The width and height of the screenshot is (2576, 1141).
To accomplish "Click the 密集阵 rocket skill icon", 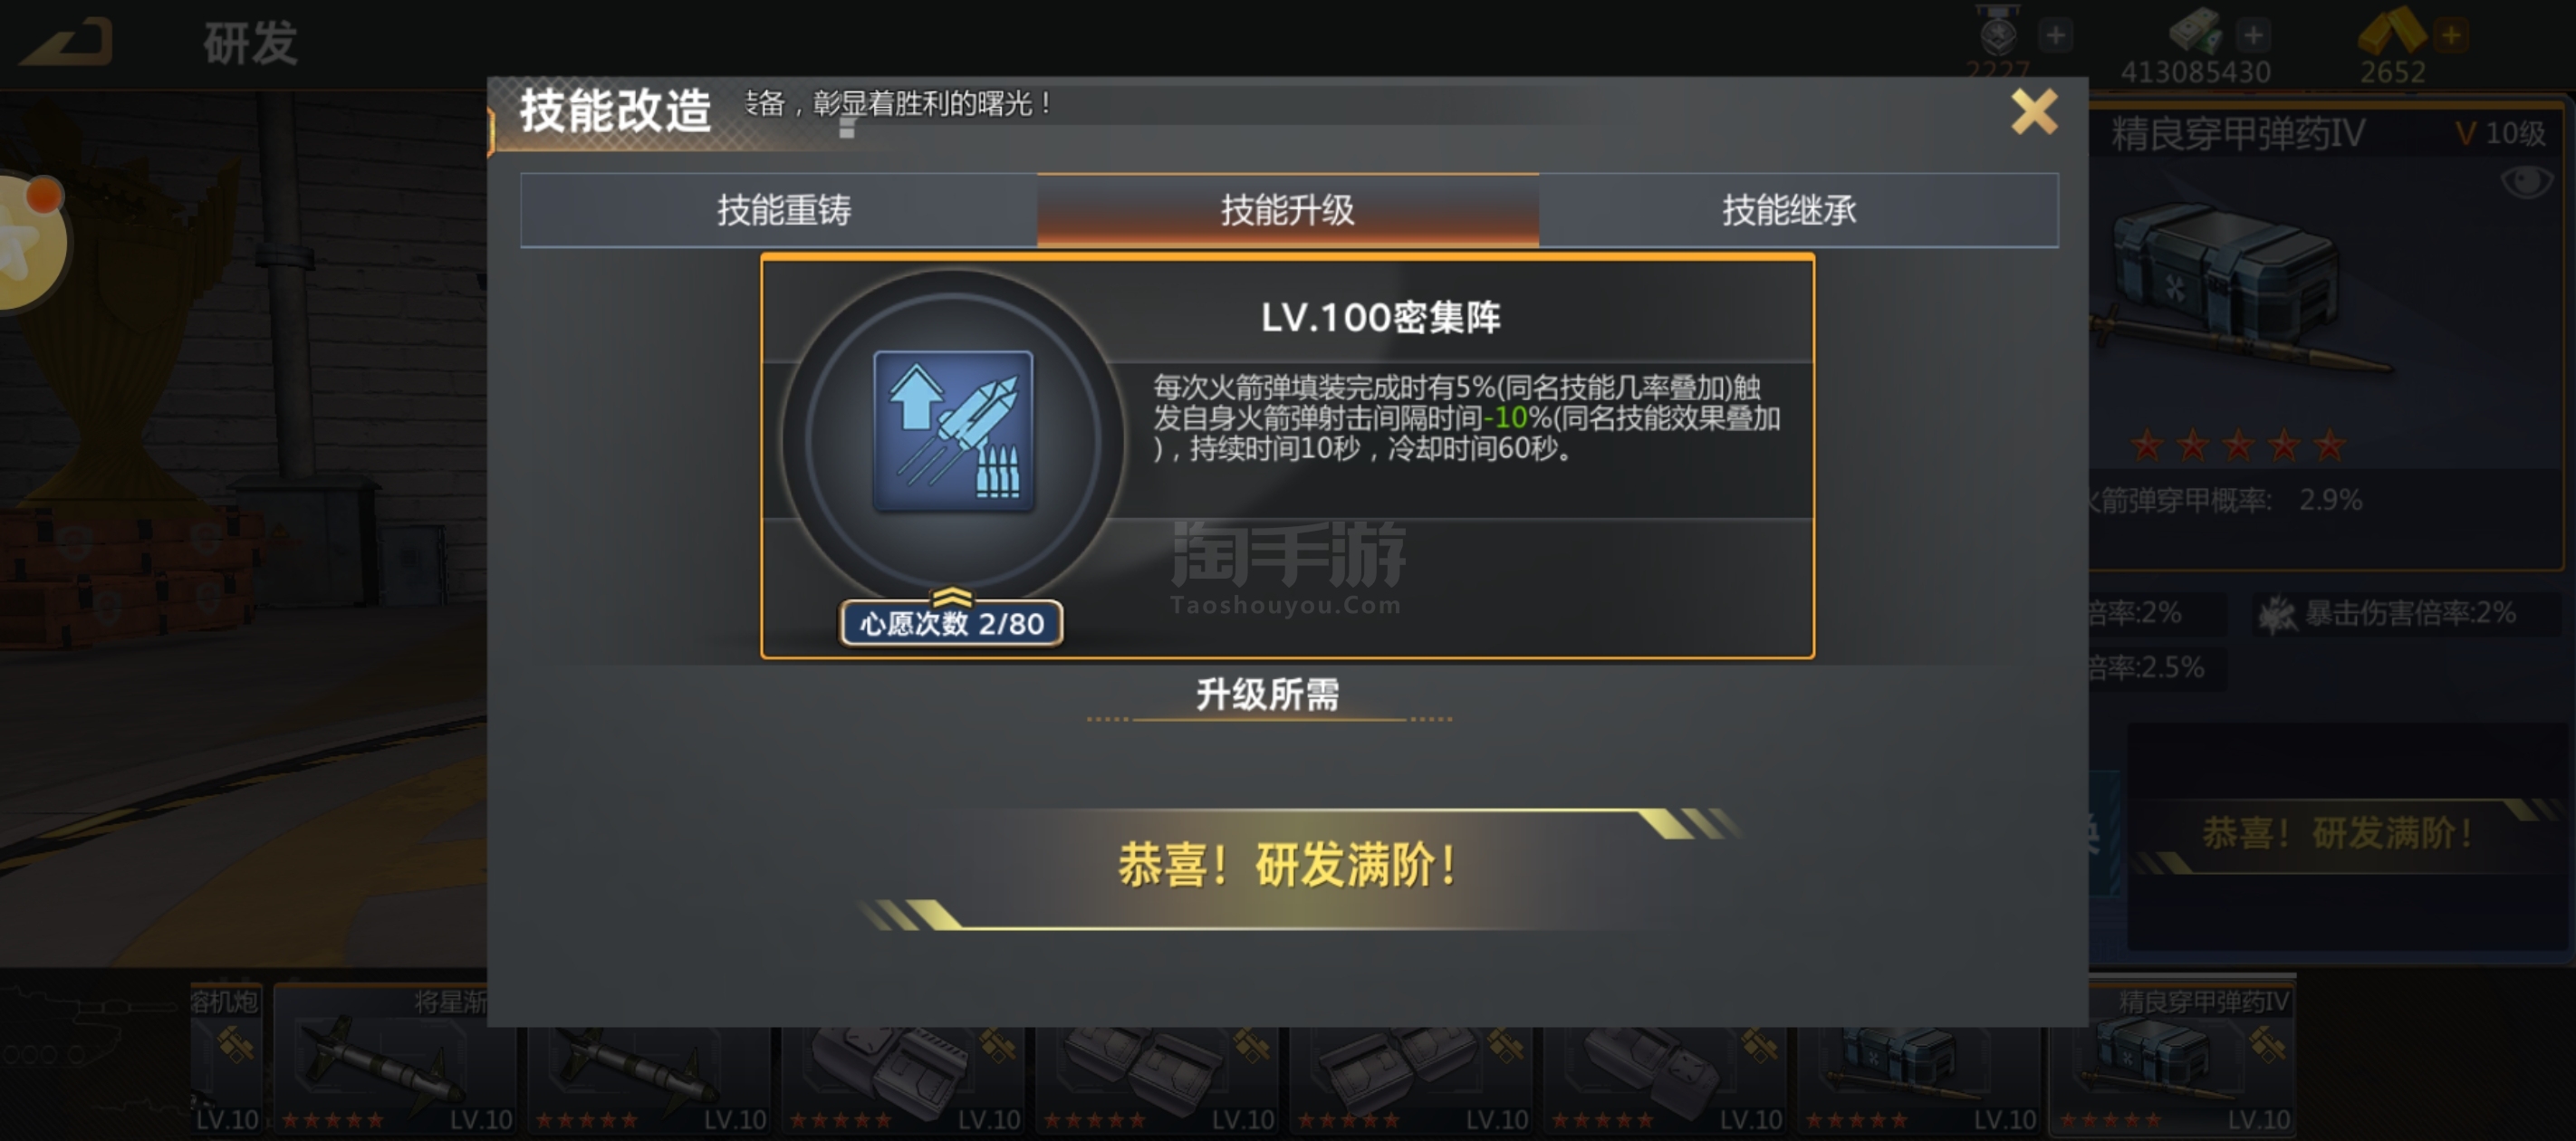I will 953,430.
